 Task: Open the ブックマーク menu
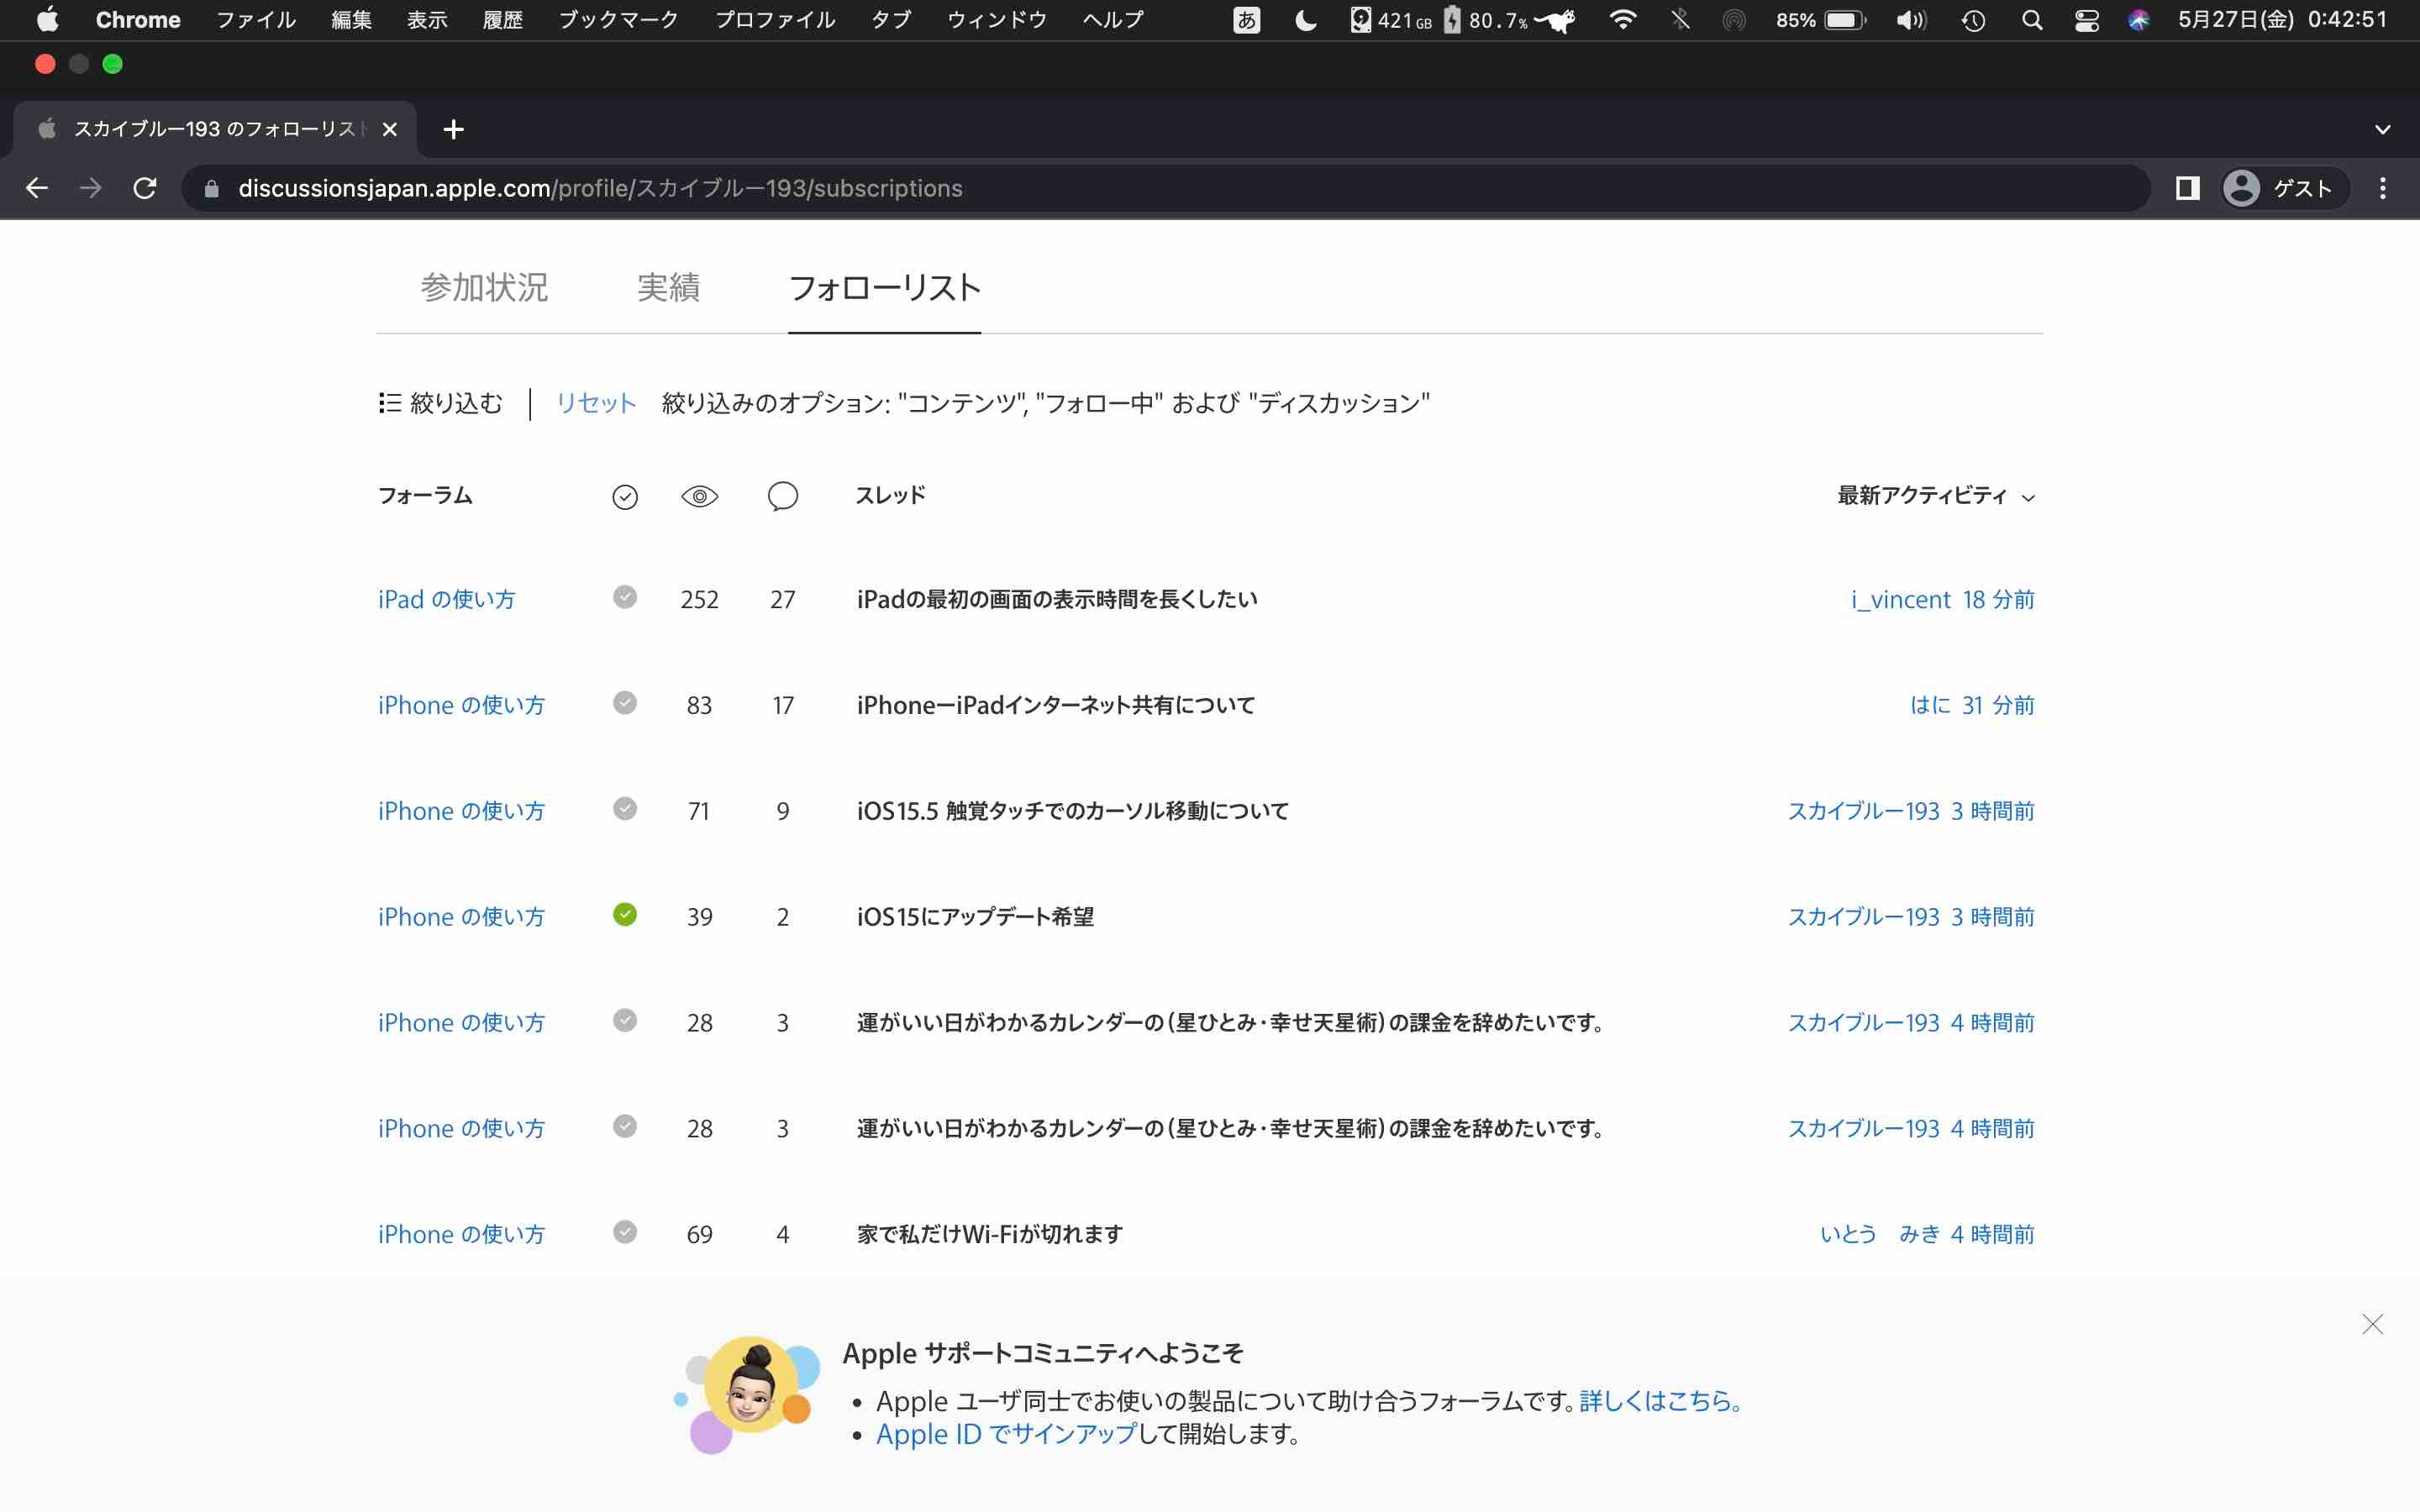(618, 20)
